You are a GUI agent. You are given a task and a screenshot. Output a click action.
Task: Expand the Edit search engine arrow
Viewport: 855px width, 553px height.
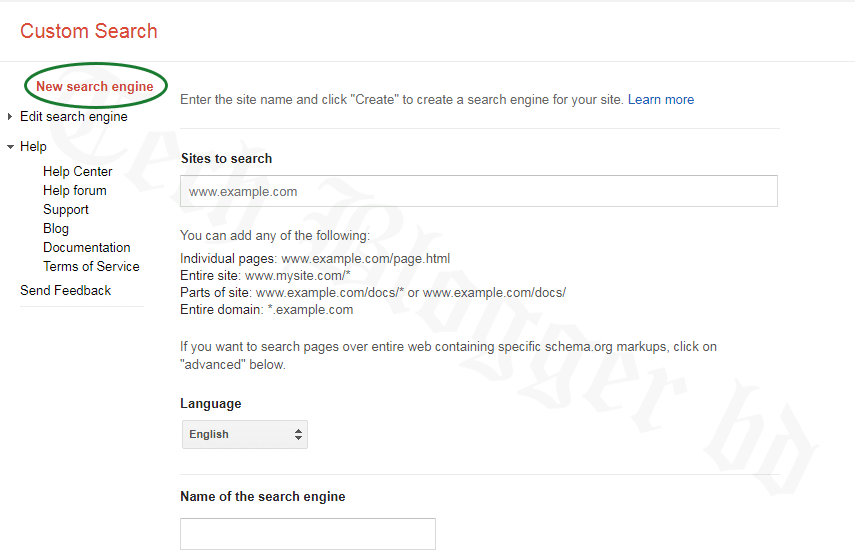coord(10,117)
